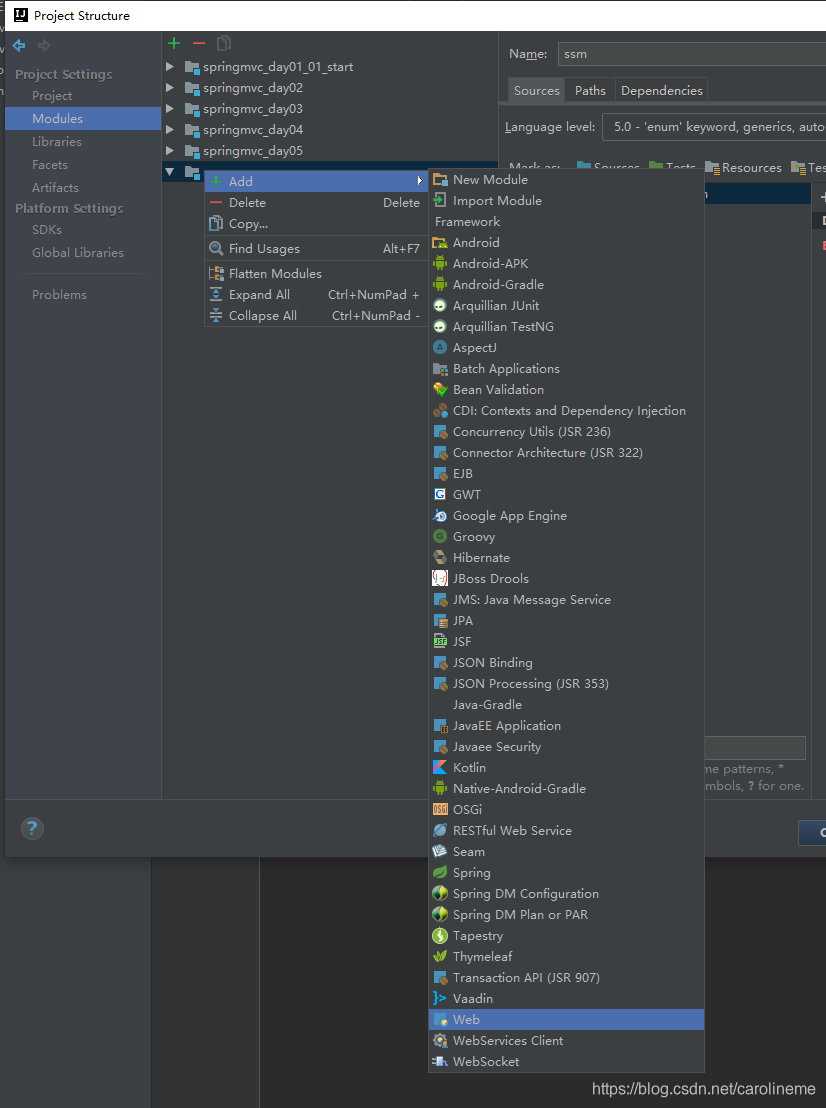Select the RESTful Web Service icon
Viewport: 826px width, 1108px height.
[439, 830]
